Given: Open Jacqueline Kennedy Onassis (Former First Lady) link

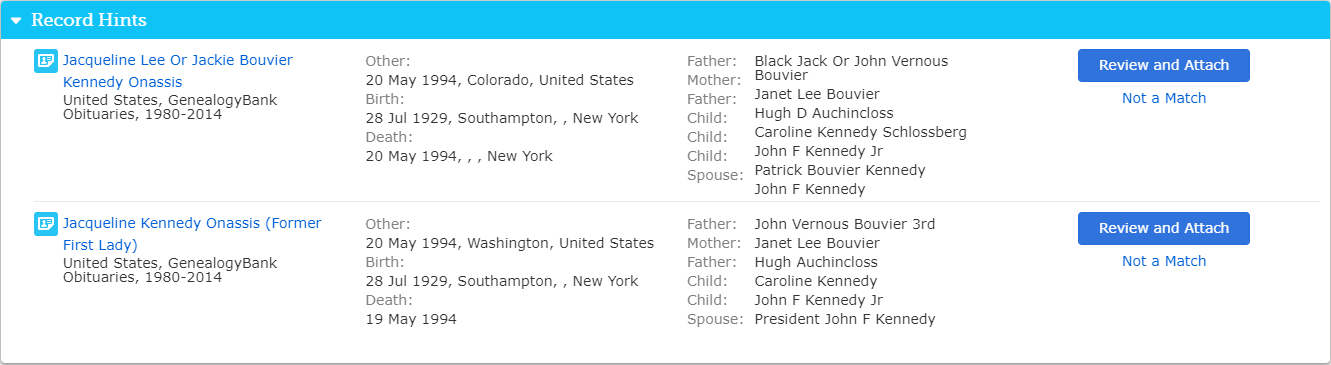Looking at the screenshot, I should 192,234.
